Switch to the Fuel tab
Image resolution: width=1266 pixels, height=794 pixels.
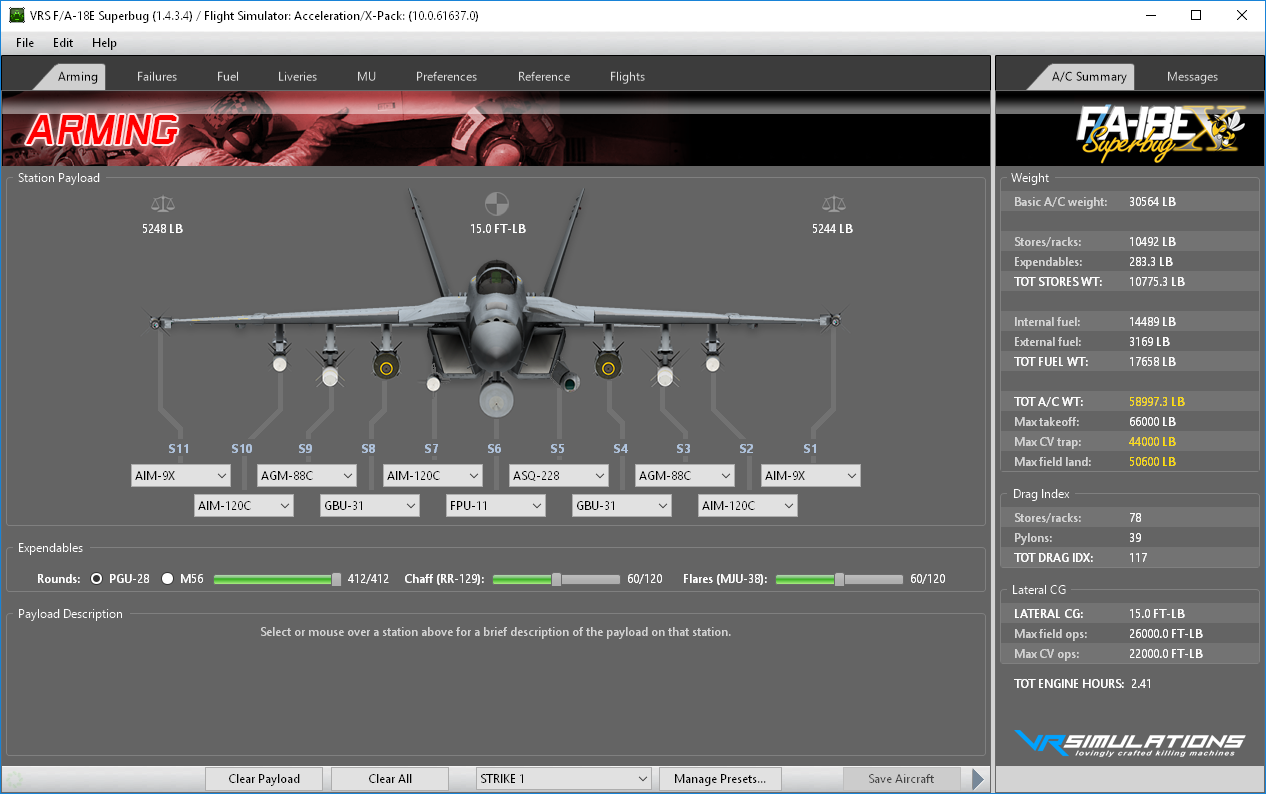pos(228,77)
